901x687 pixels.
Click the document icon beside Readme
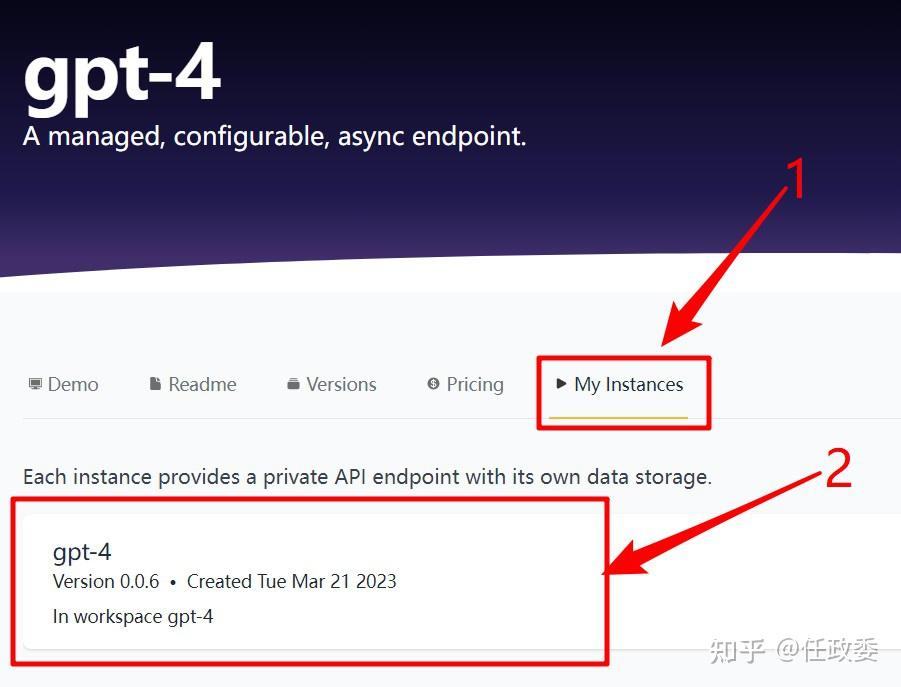click(155, 384)
